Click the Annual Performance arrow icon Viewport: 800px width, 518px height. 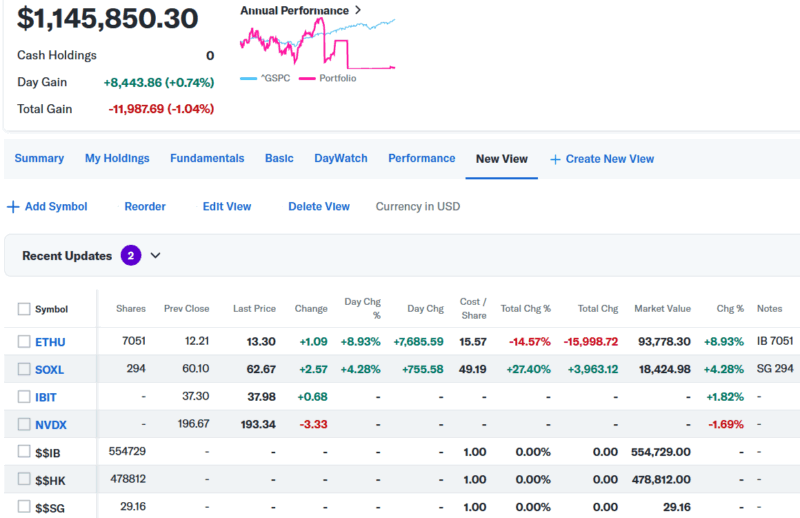(x=358, y=10)
